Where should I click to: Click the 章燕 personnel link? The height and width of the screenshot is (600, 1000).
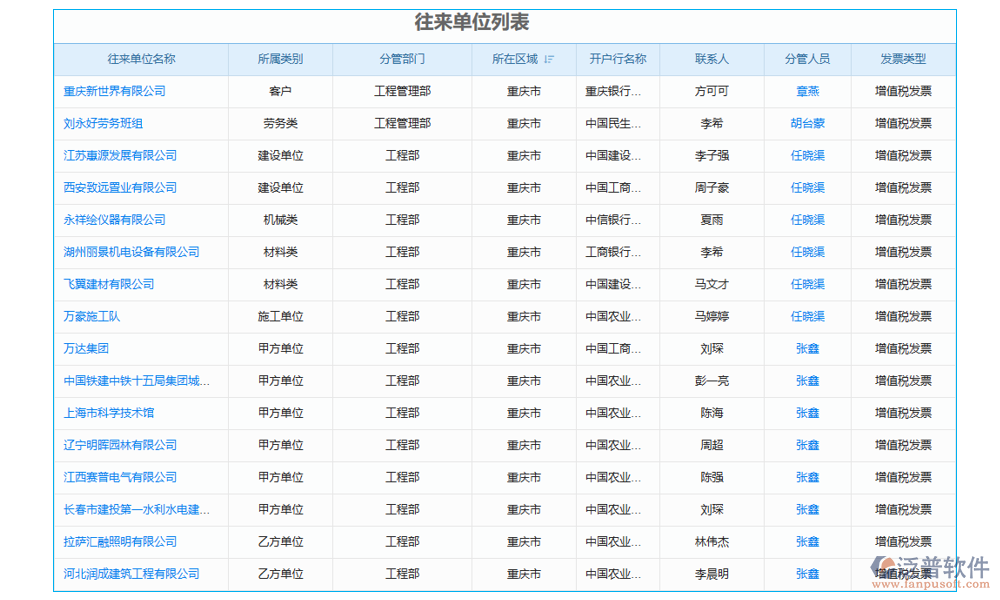coord(808,91)
